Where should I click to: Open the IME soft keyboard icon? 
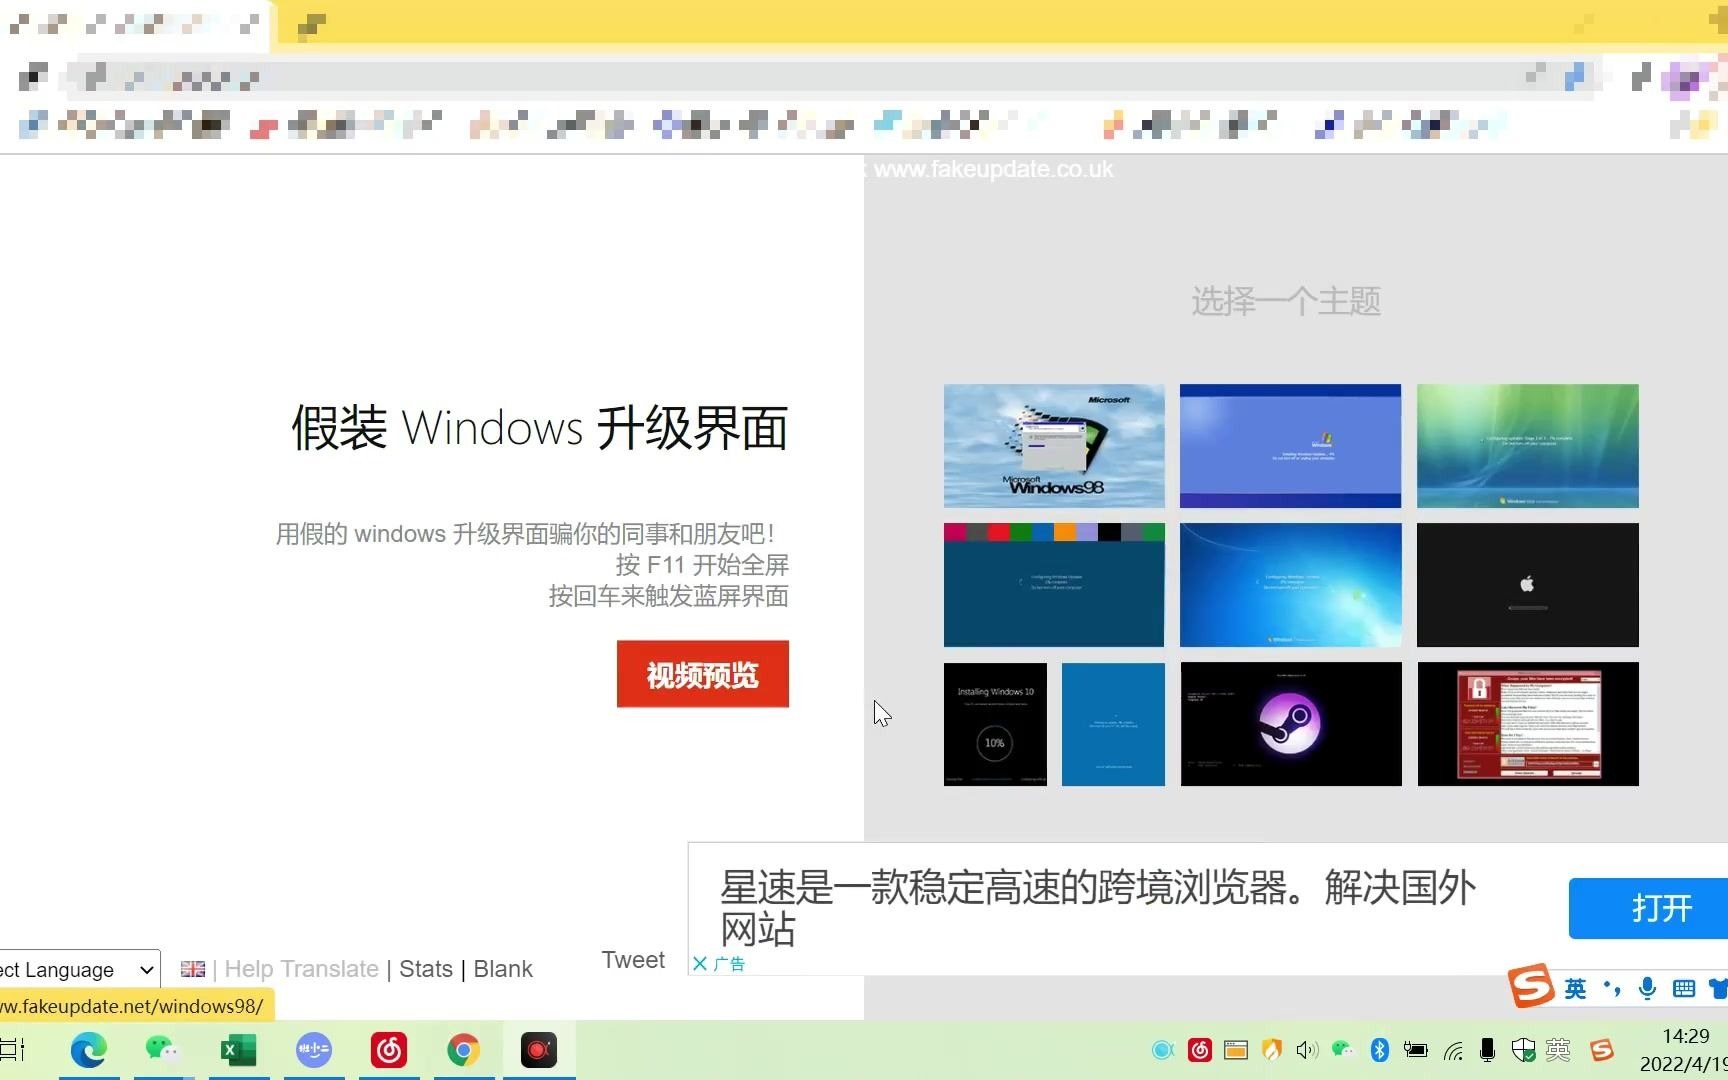(x=1684, y=989)
